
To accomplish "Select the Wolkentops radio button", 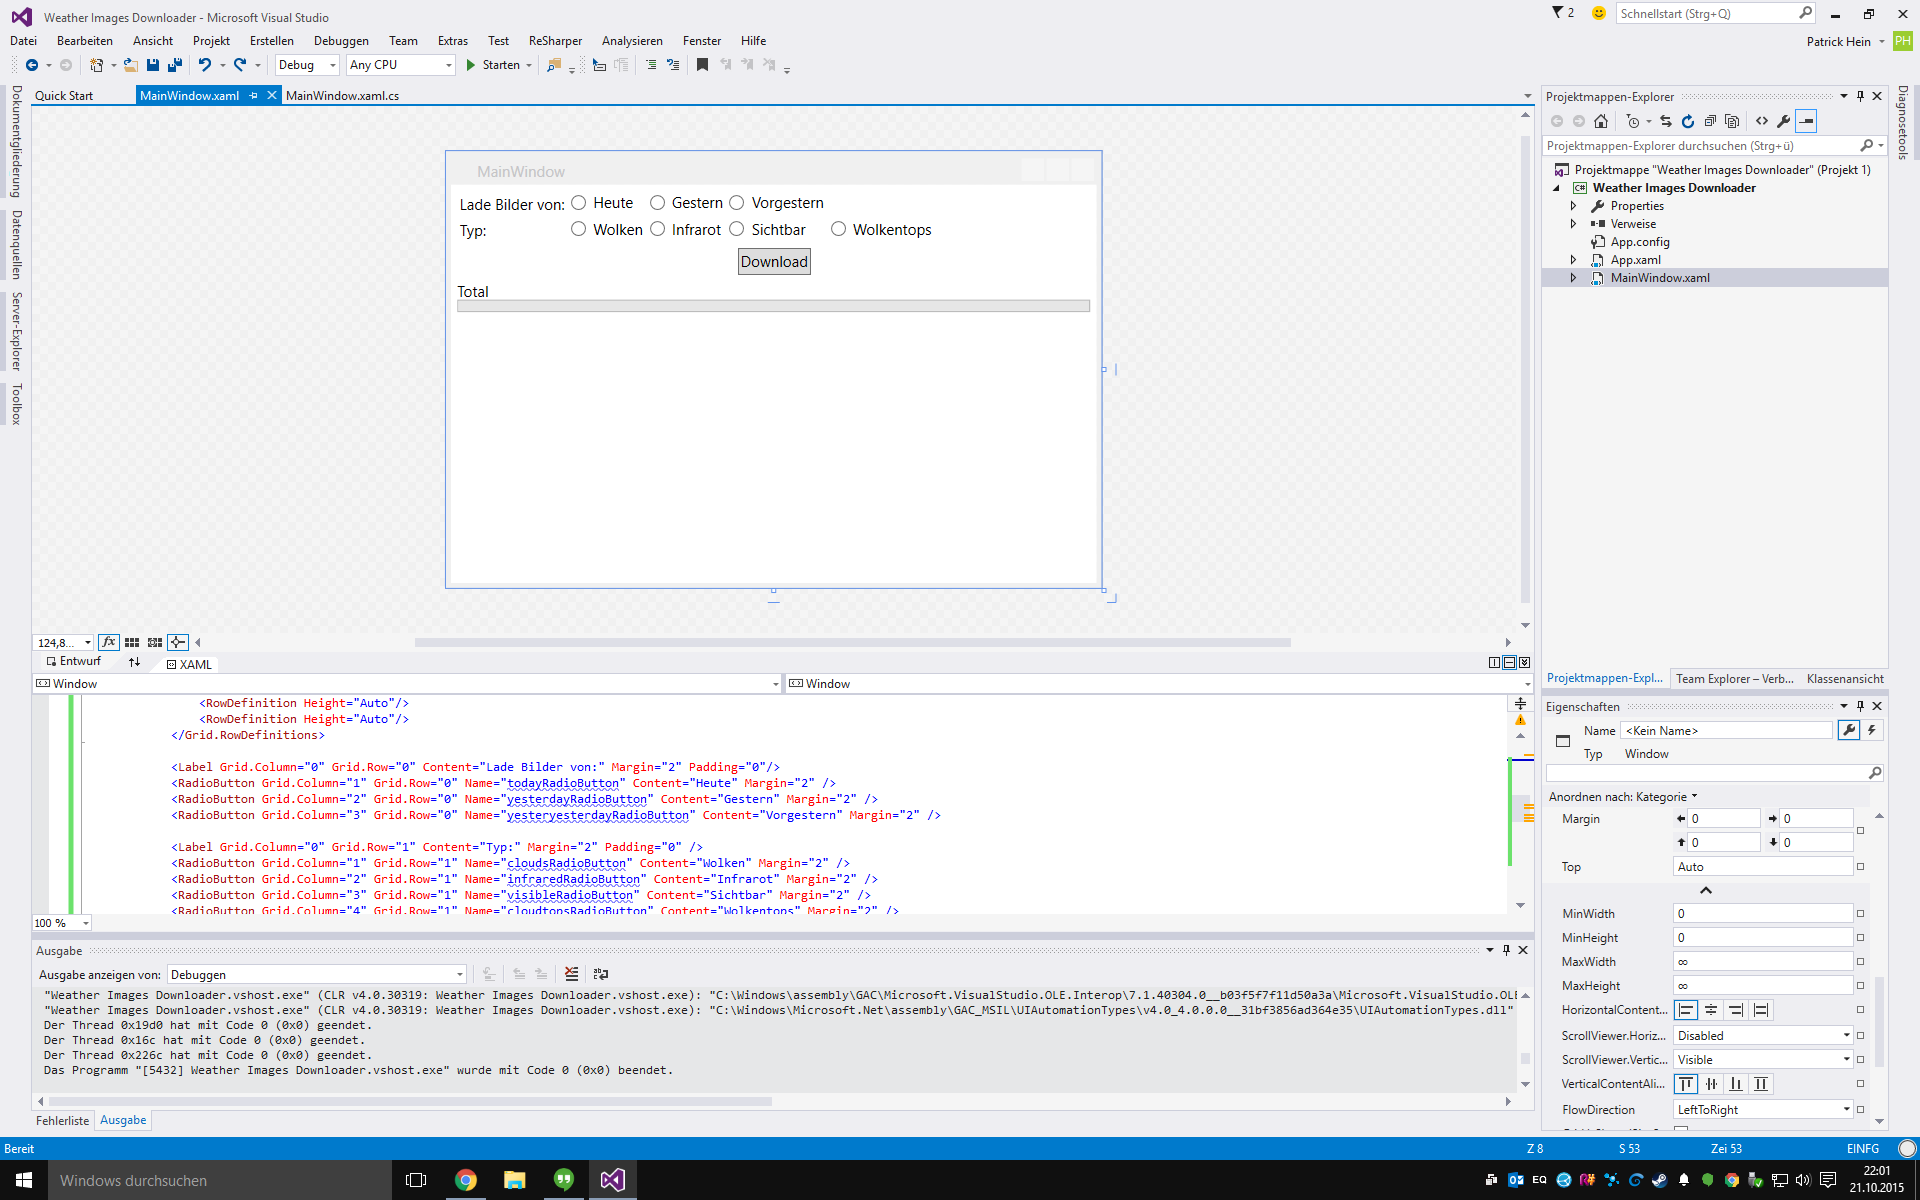I will [x=839, y=230].
